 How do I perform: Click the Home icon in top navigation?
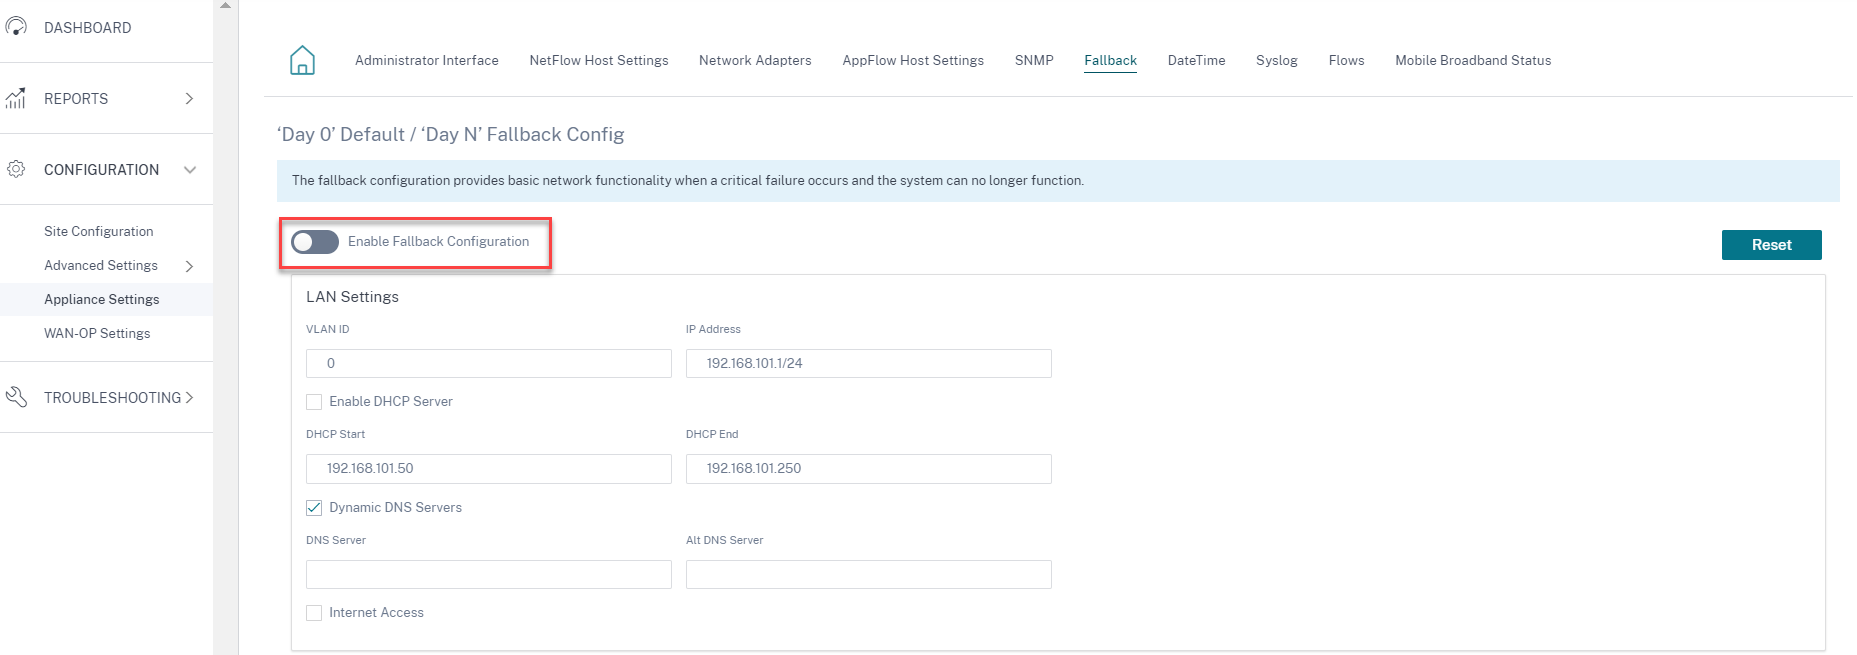302,60
